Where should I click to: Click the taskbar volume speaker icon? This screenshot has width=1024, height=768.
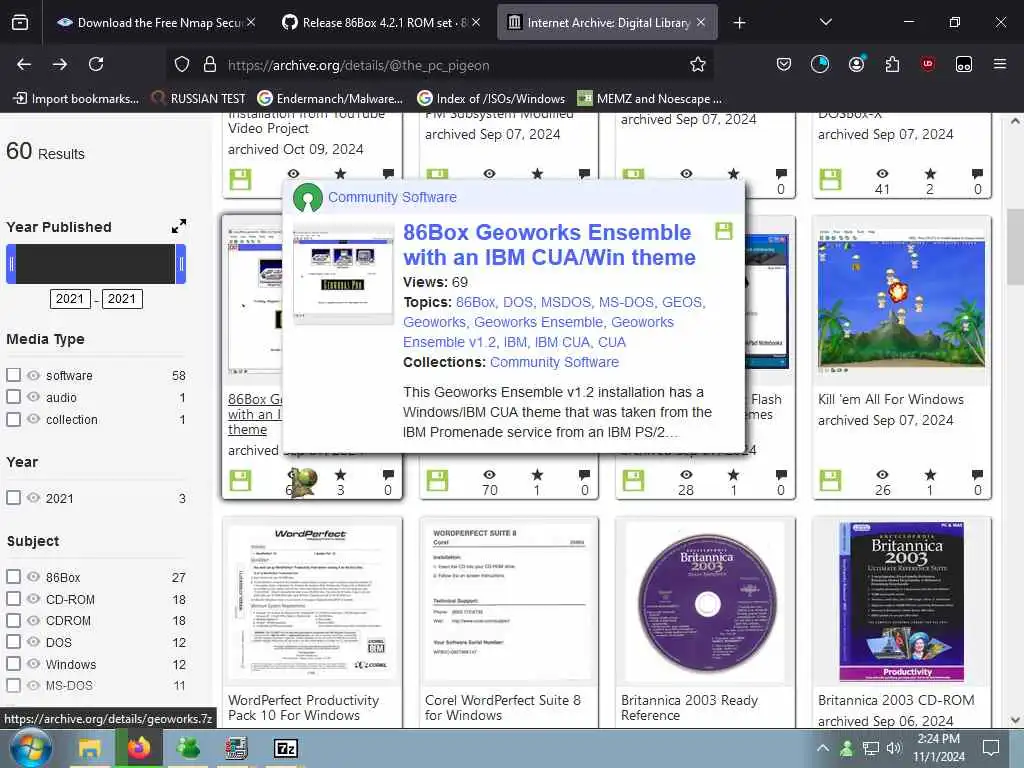893,748
